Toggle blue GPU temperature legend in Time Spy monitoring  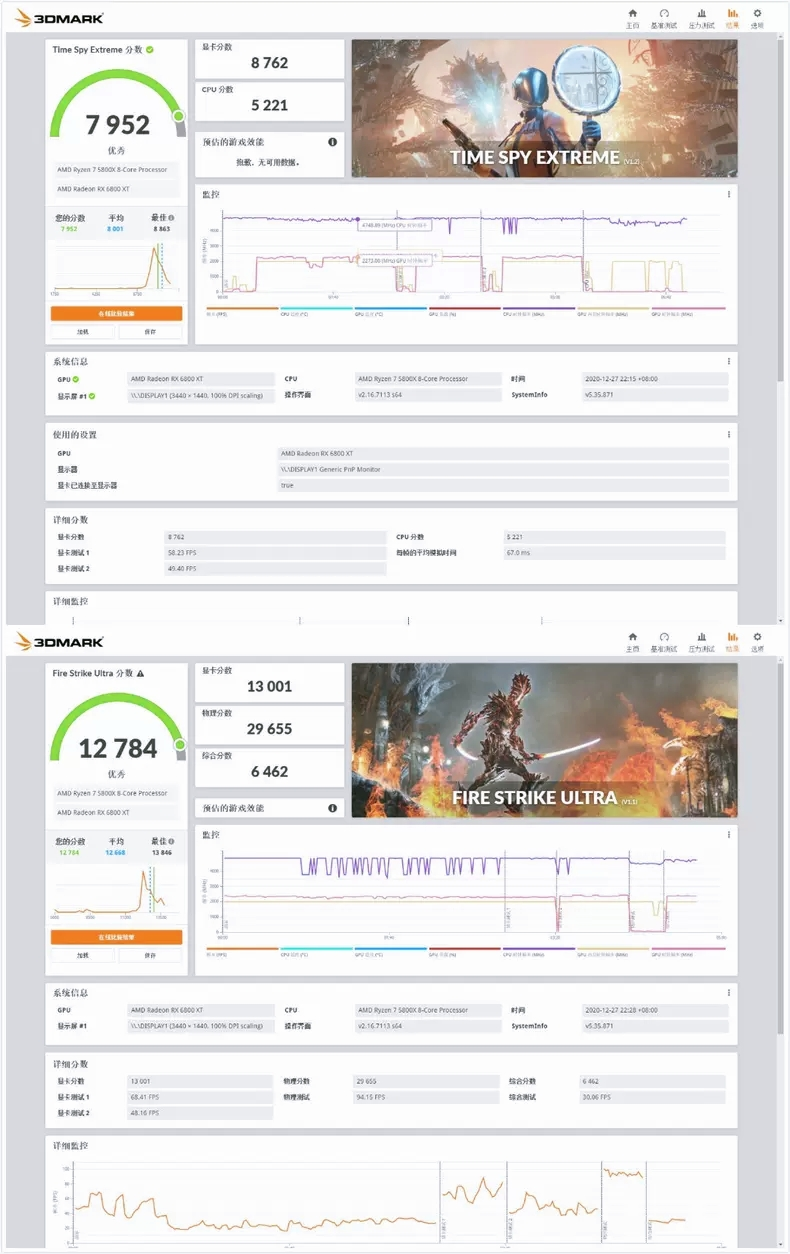coord(390,311)
